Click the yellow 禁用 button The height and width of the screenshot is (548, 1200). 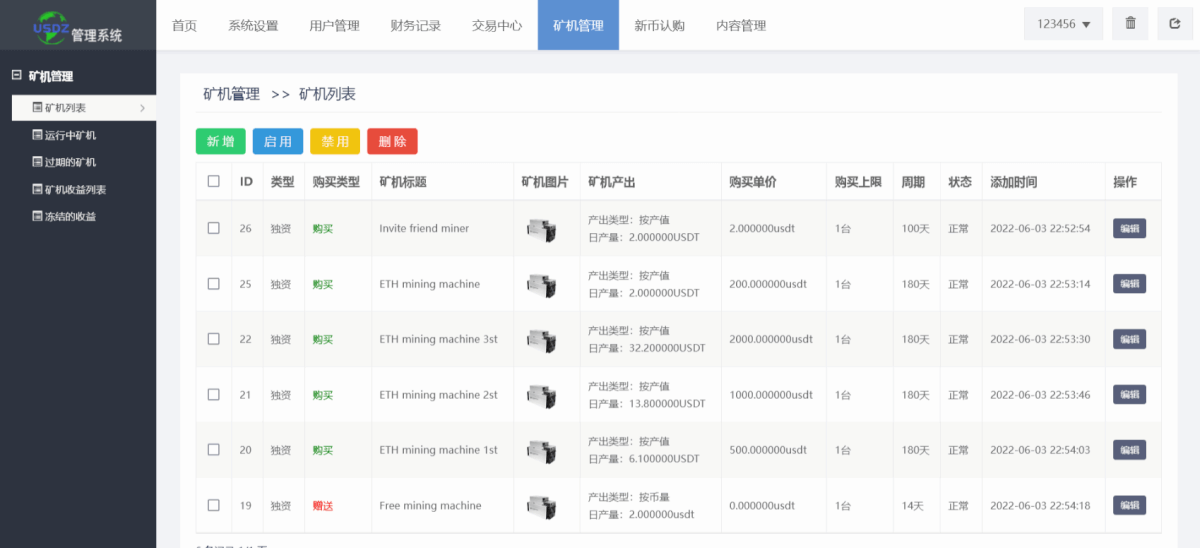[335, 142]
